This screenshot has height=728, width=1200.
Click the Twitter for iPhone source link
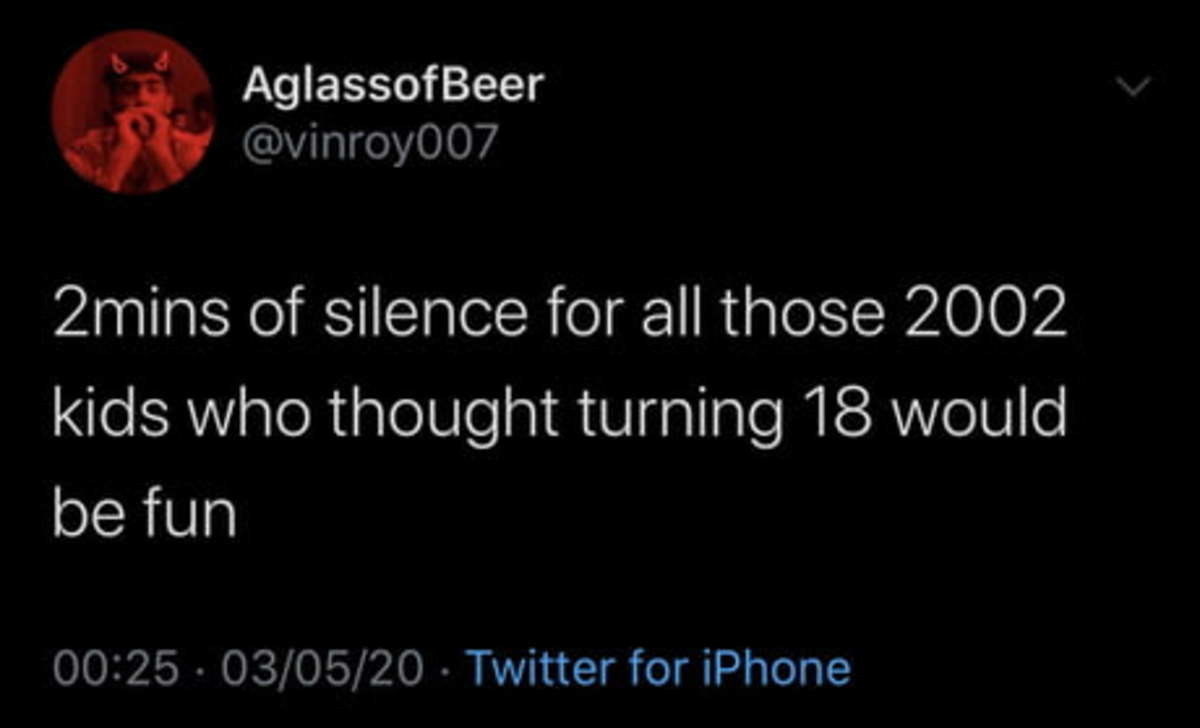click(659, 667)
